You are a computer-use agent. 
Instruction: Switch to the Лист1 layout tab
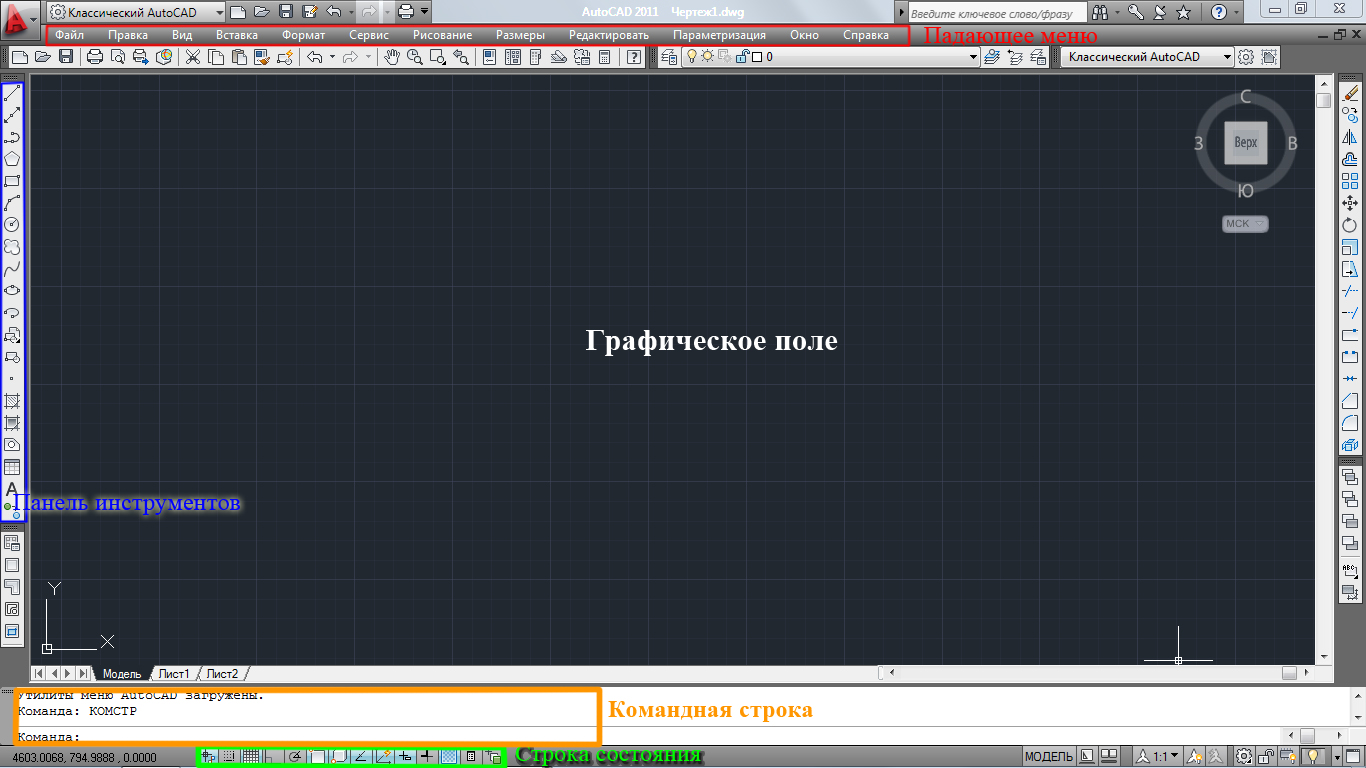(173, 674)
